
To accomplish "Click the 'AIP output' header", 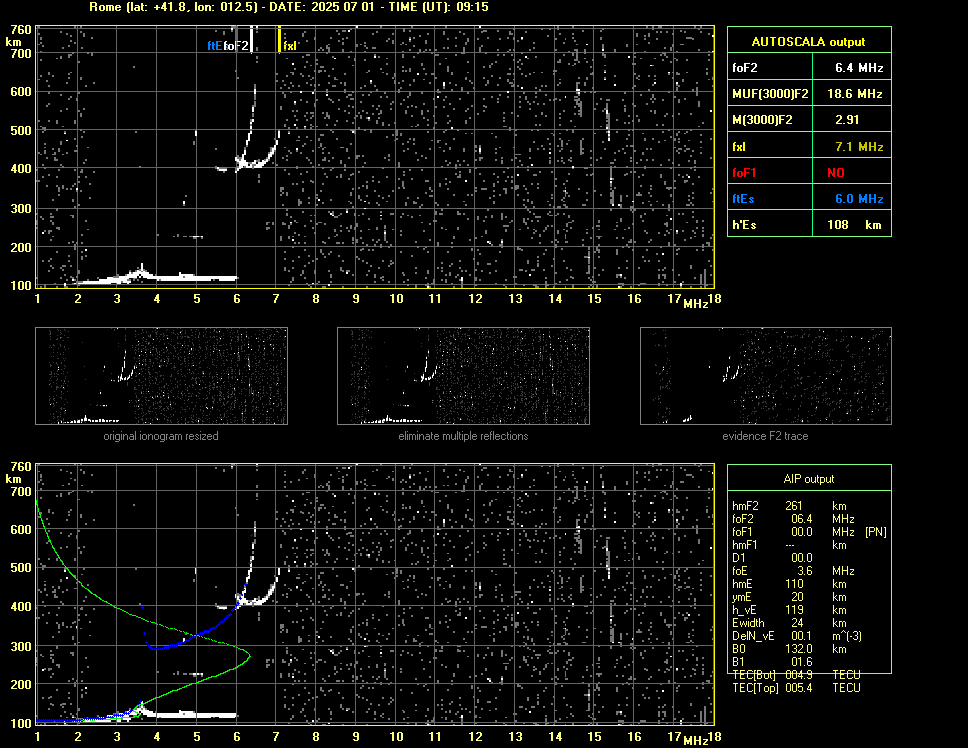I will [x=809, y=479].
